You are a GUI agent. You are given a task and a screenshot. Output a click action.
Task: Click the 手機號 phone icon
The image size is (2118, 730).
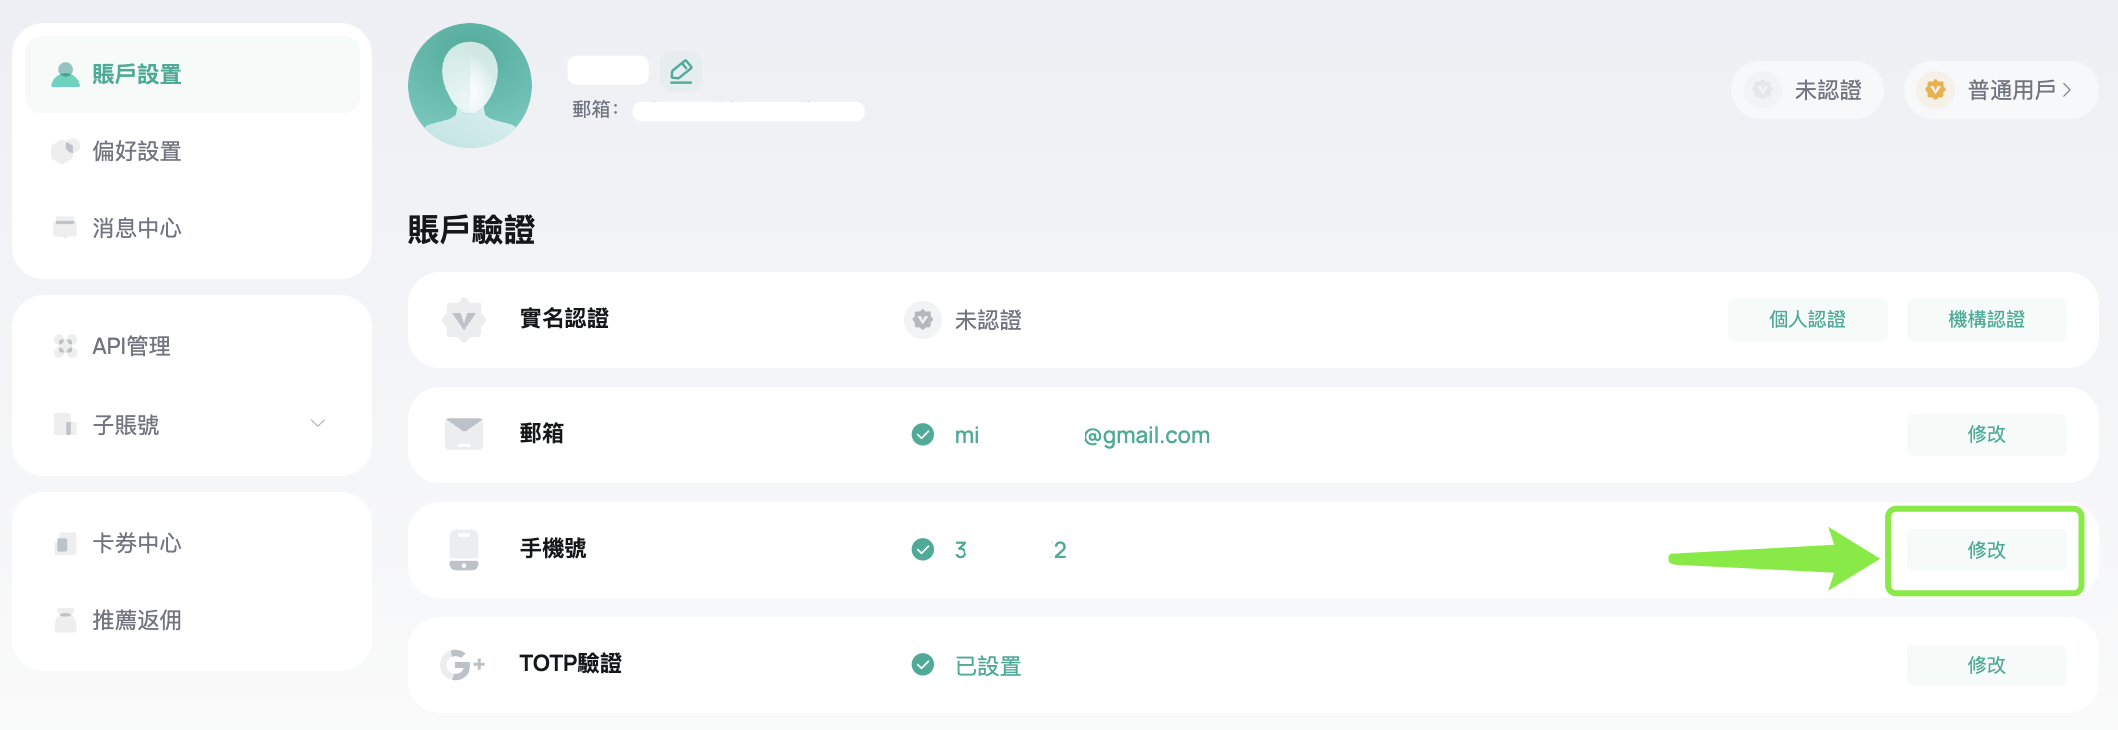pyautogui.click(x=464, y=550)
